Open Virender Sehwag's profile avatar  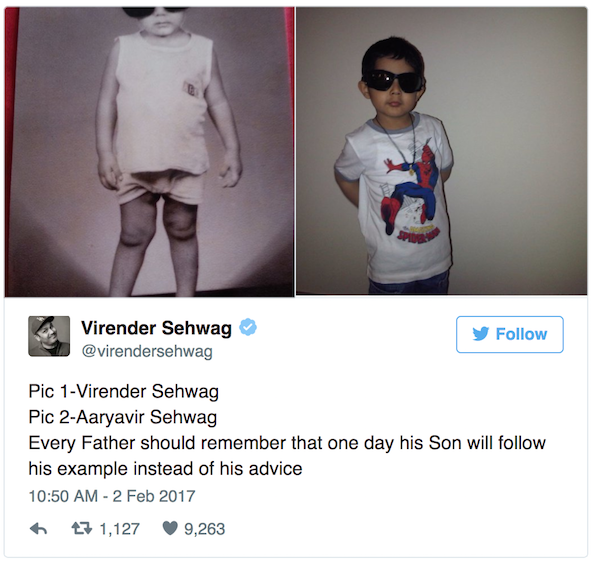(49, 336)
